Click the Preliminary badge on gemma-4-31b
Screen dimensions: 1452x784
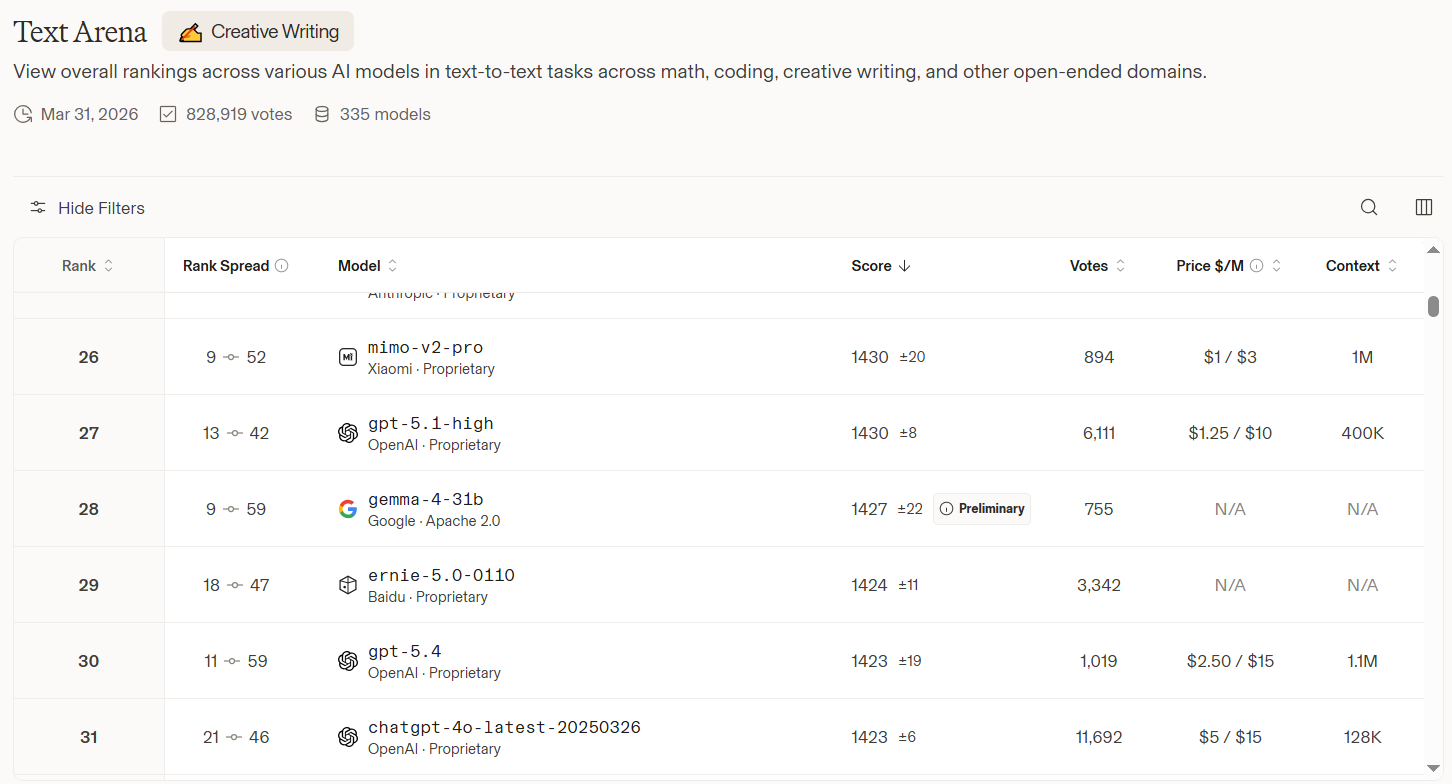point(982,509)
